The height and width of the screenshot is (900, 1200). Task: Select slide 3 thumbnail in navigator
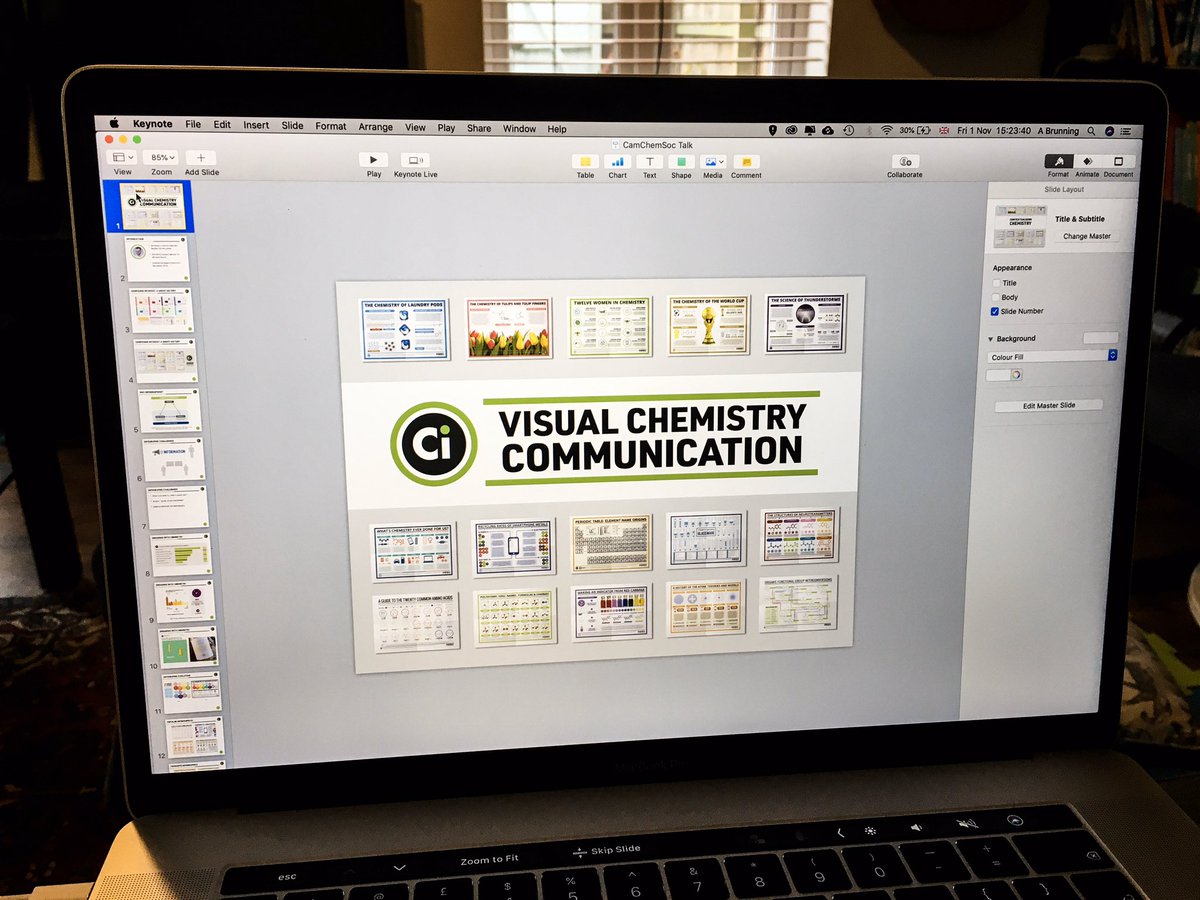161,311
